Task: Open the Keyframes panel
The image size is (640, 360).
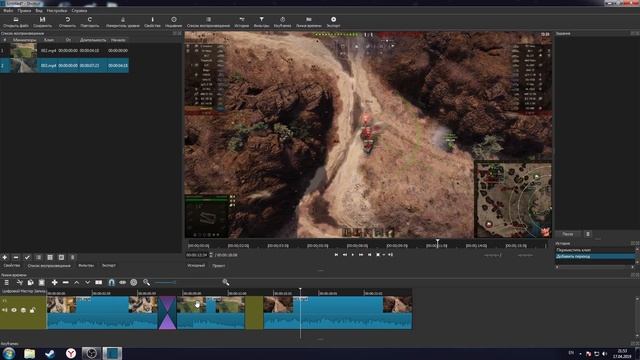Action: [x=282, y=22]
